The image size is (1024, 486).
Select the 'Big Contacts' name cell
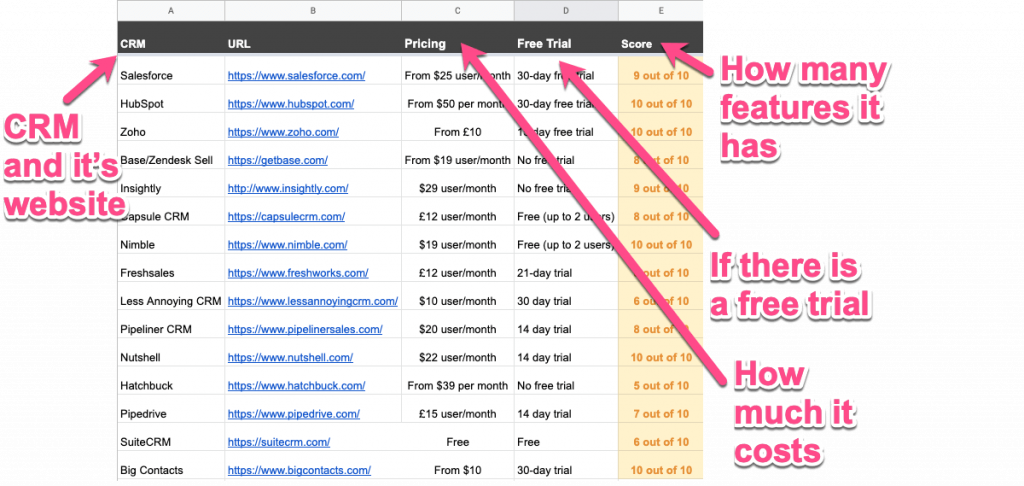click(x=171, y=465)
